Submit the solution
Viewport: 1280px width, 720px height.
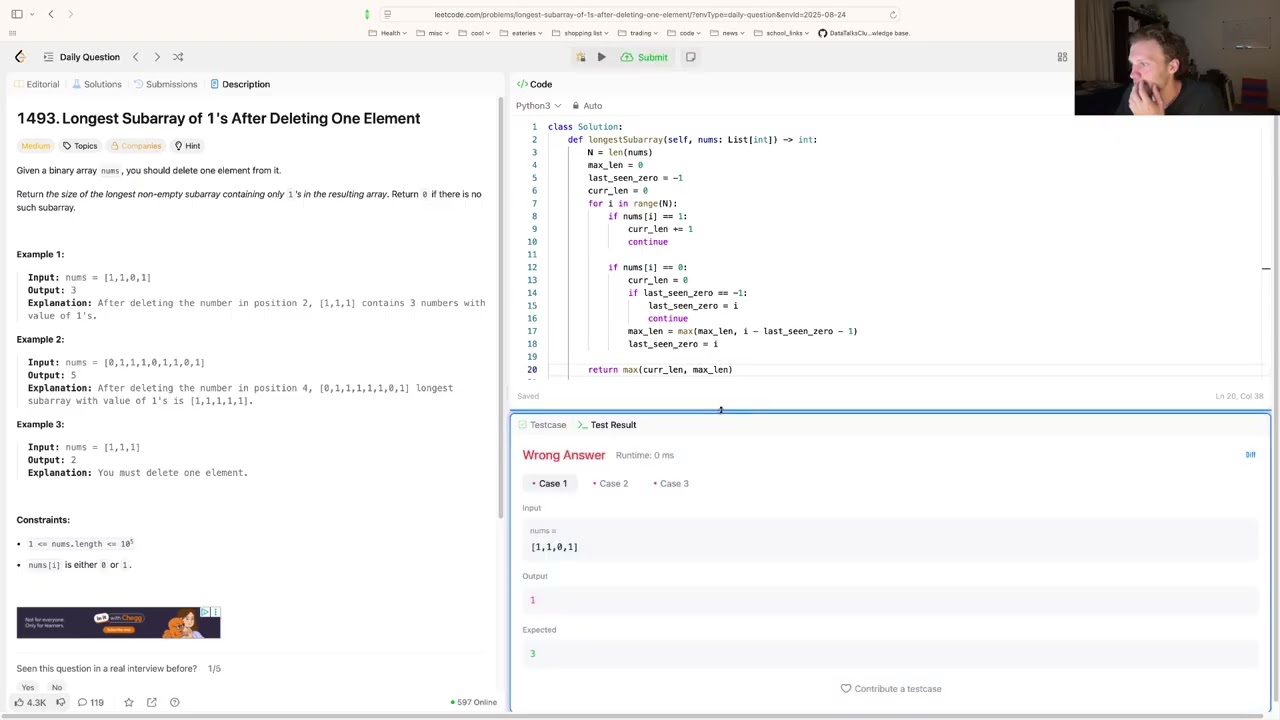[x=645, y=57]
